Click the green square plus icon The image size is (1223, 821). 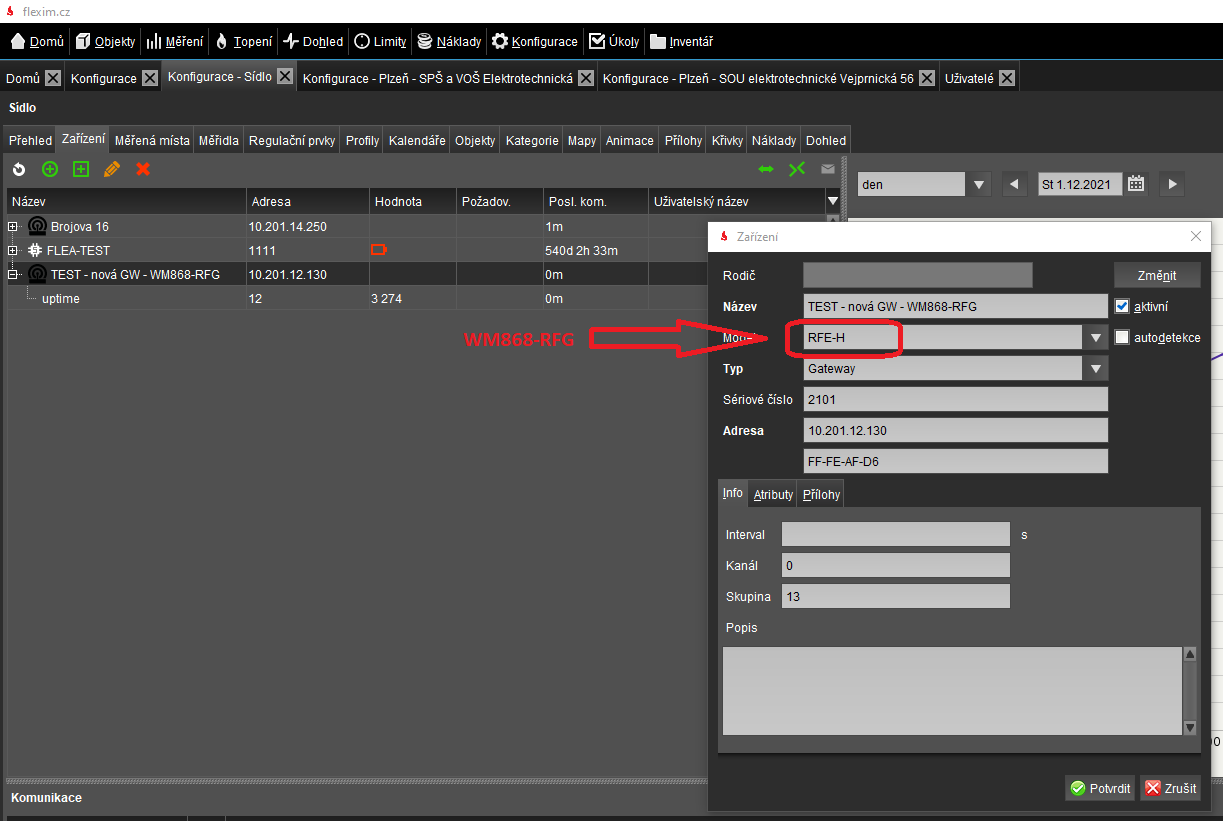pyautogui.click(x=81, y=169)
